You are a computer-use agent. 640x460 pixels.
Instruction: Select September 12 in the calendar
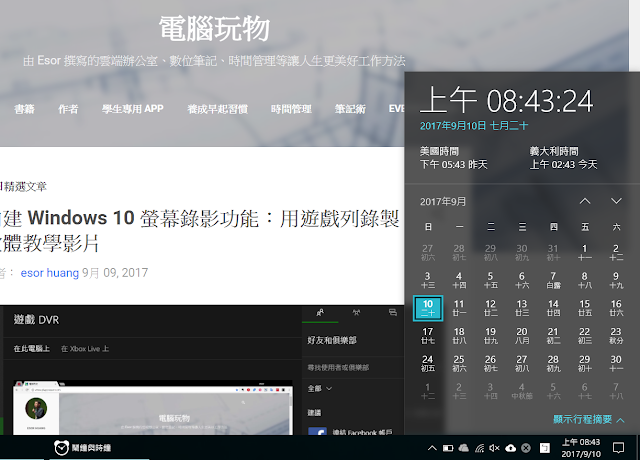pyautogui.click(x=490, y=308)
